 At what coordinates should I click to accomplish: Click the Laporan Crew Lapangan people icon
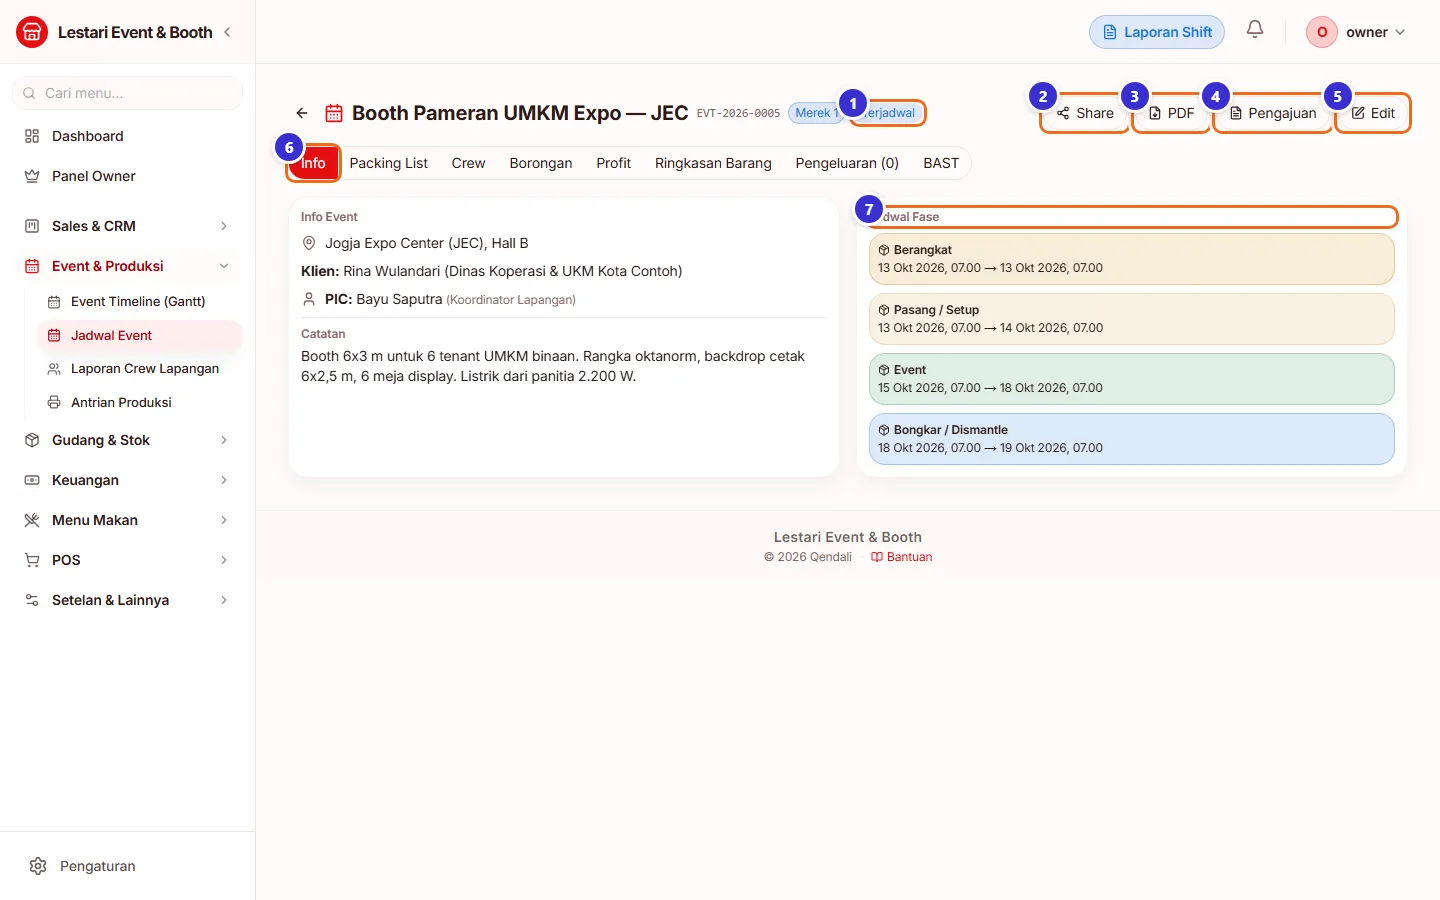[54, 368]
